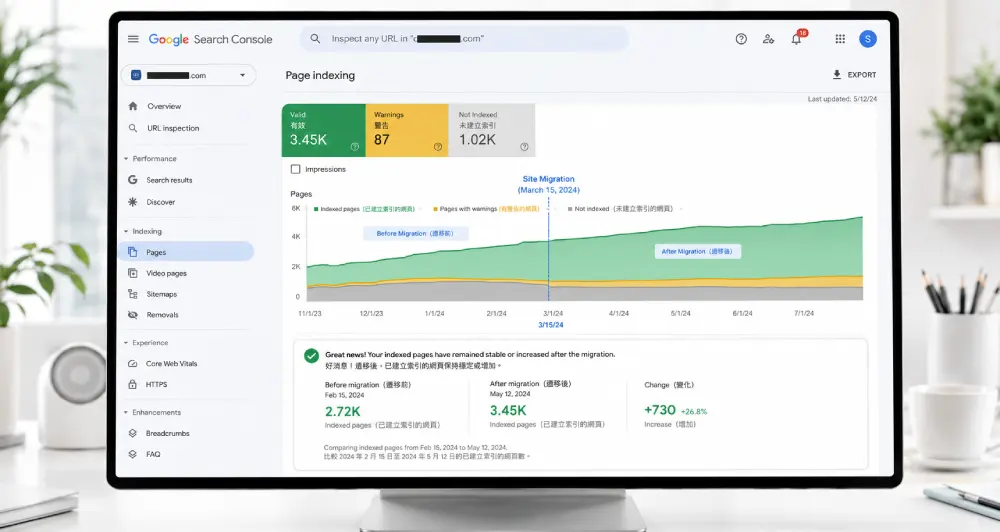Collapse the Performance section
Screen dimensions: 1000x532
coord(151,159)
